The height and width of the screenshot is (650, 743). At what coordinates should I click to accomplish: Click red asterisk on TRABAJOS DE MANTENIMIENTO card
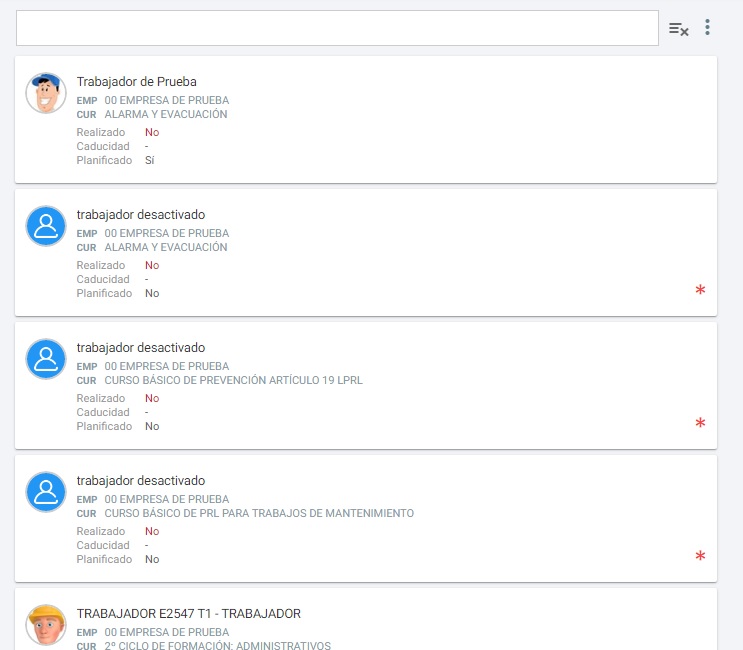pyautogui.click(x=700, y=557)
